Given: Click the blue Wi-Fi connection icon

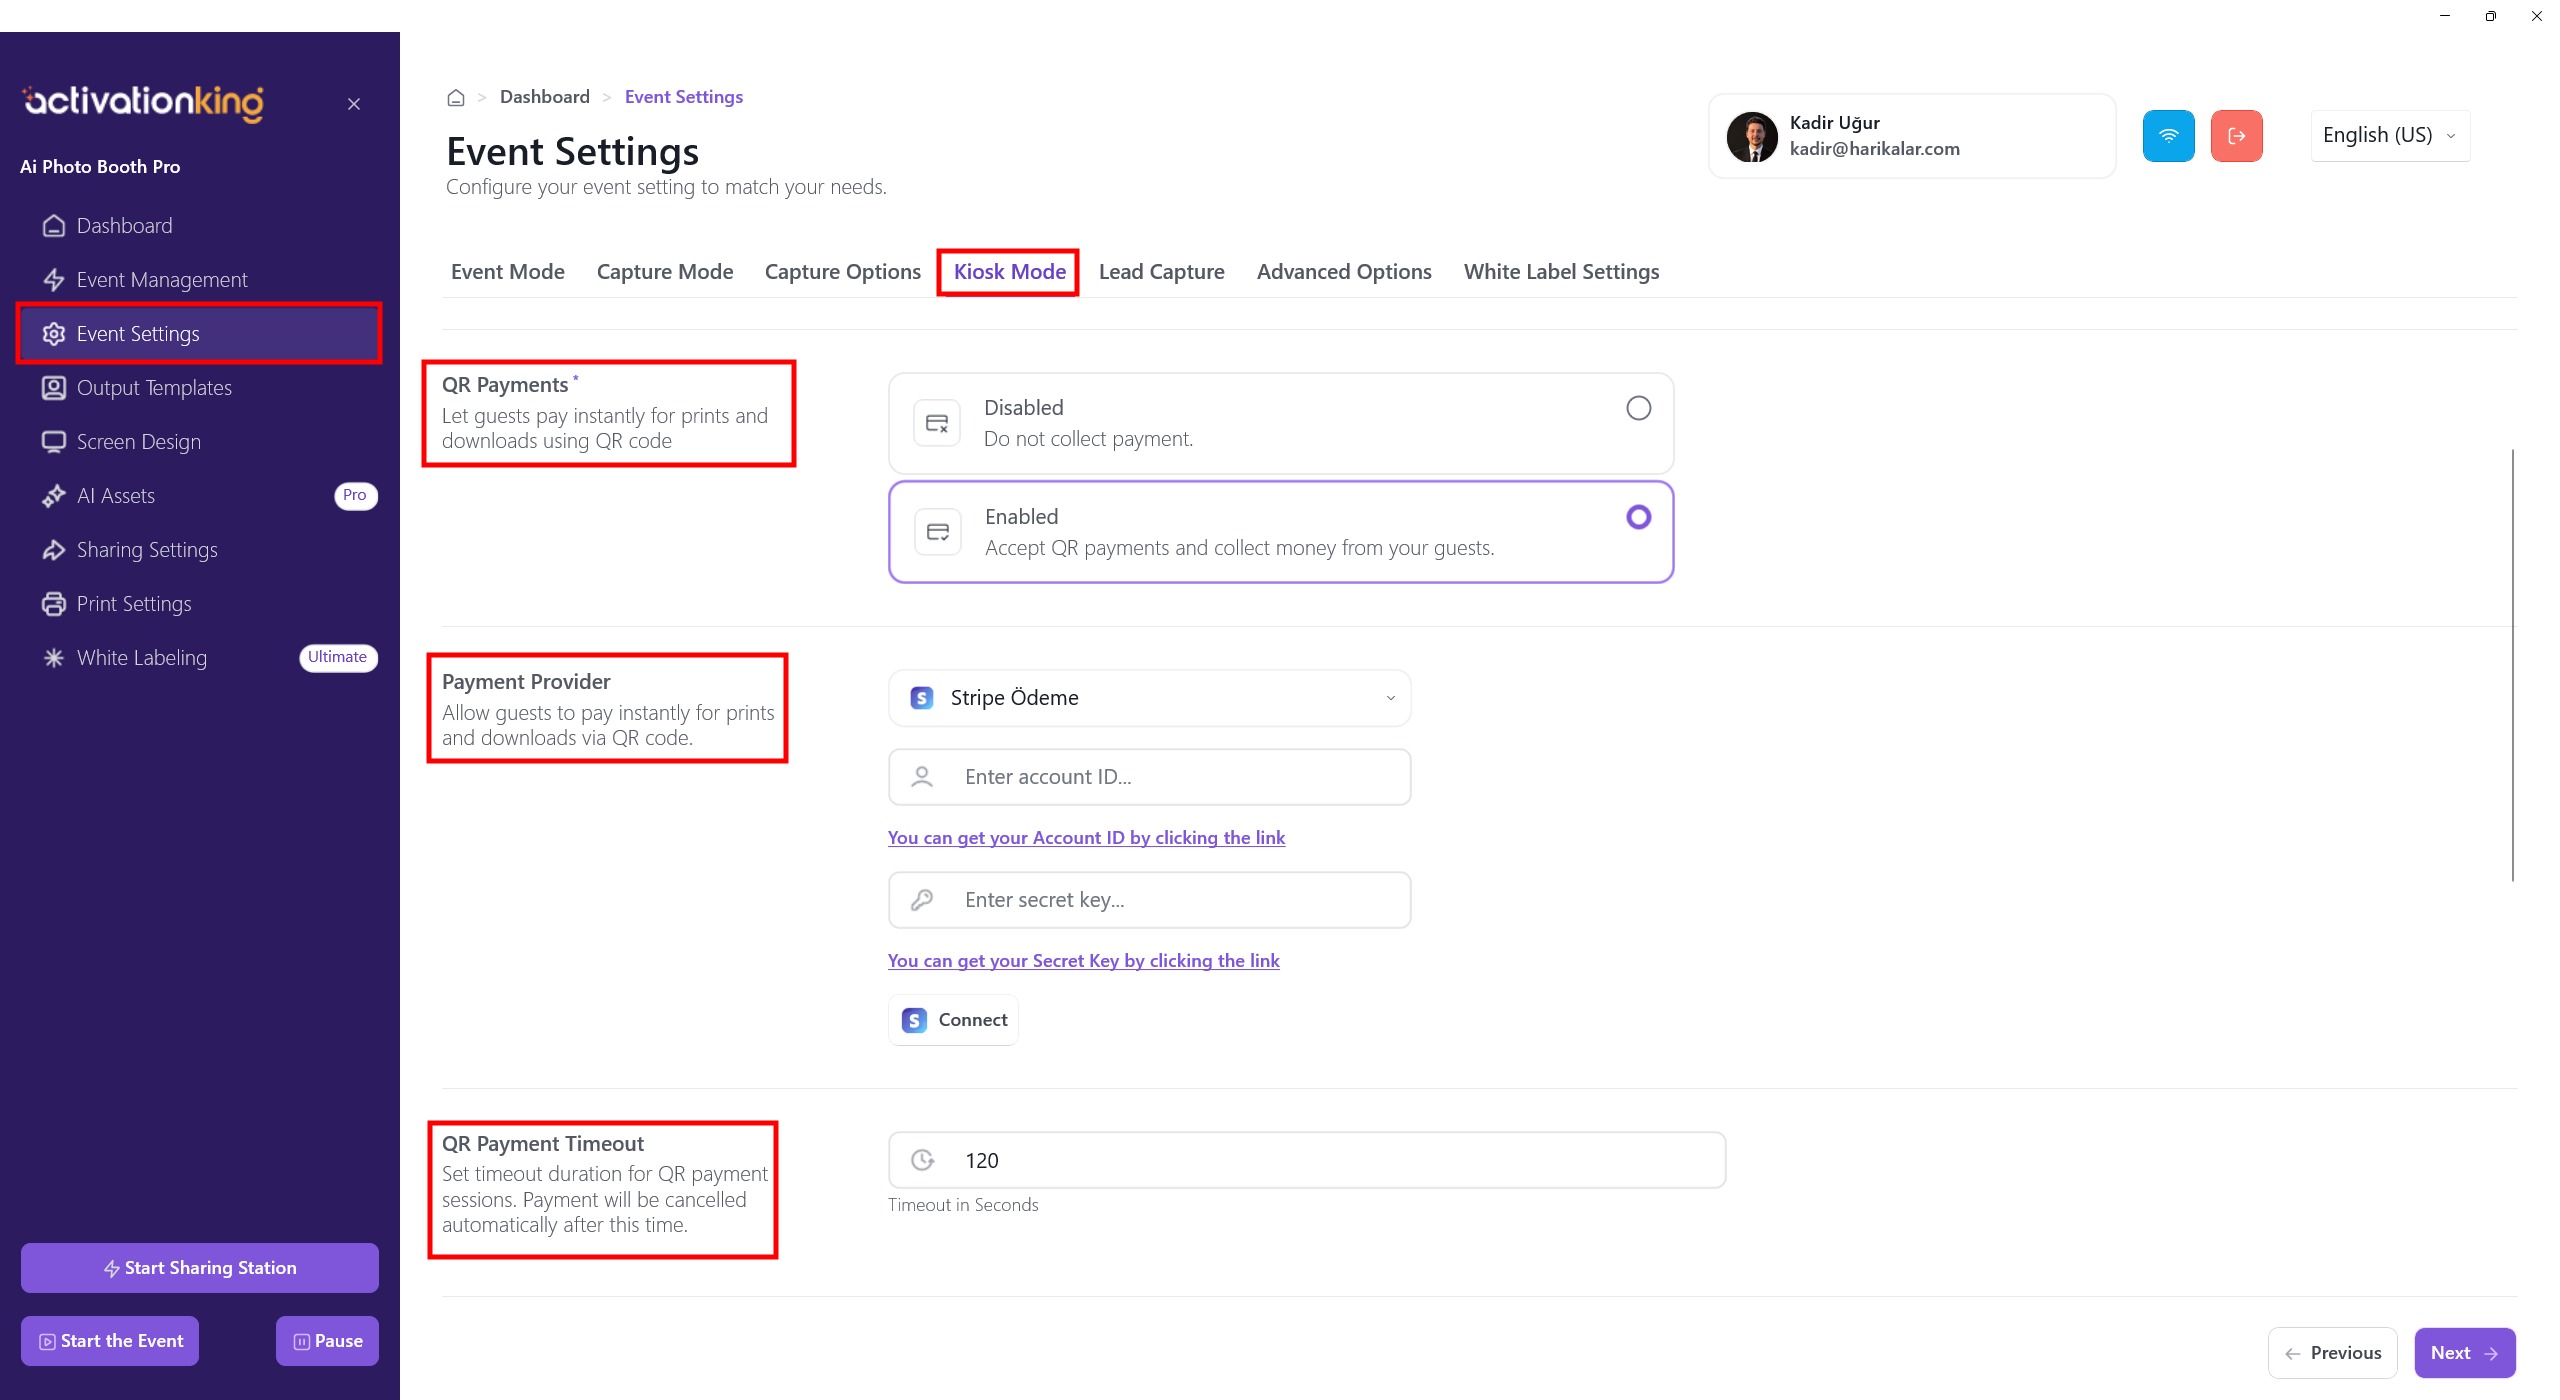Looking at the screenshot, I should coord(2168,136).
